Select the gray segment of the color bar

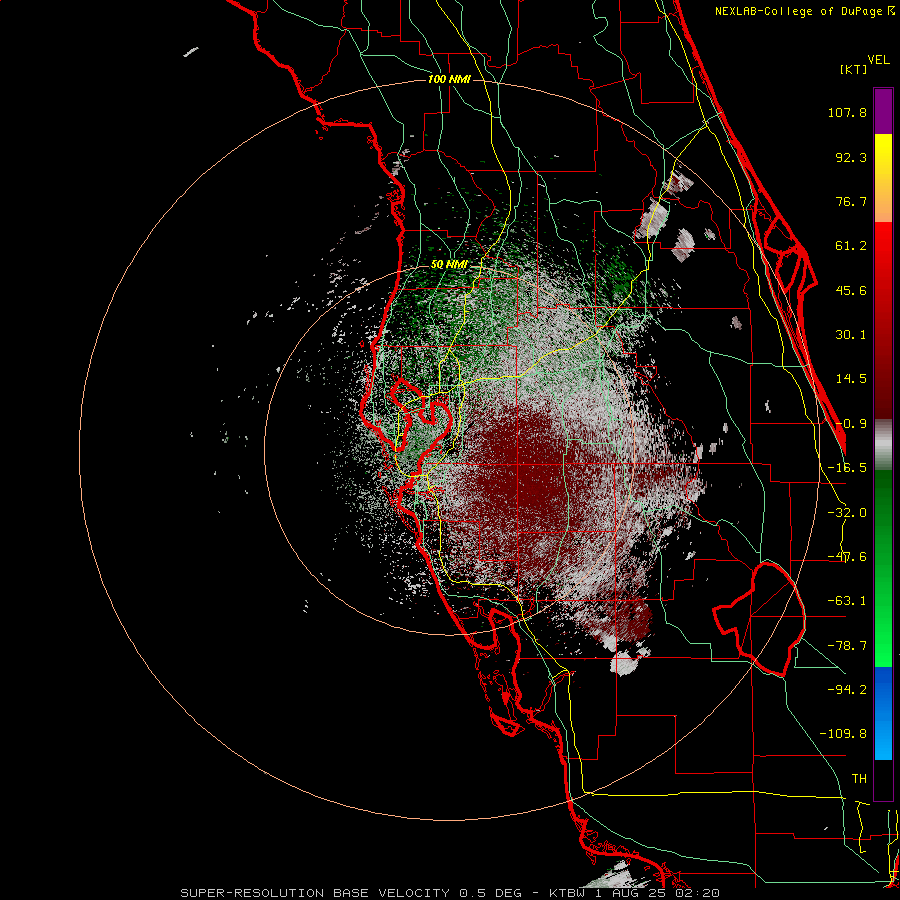[x=883, y=445]
